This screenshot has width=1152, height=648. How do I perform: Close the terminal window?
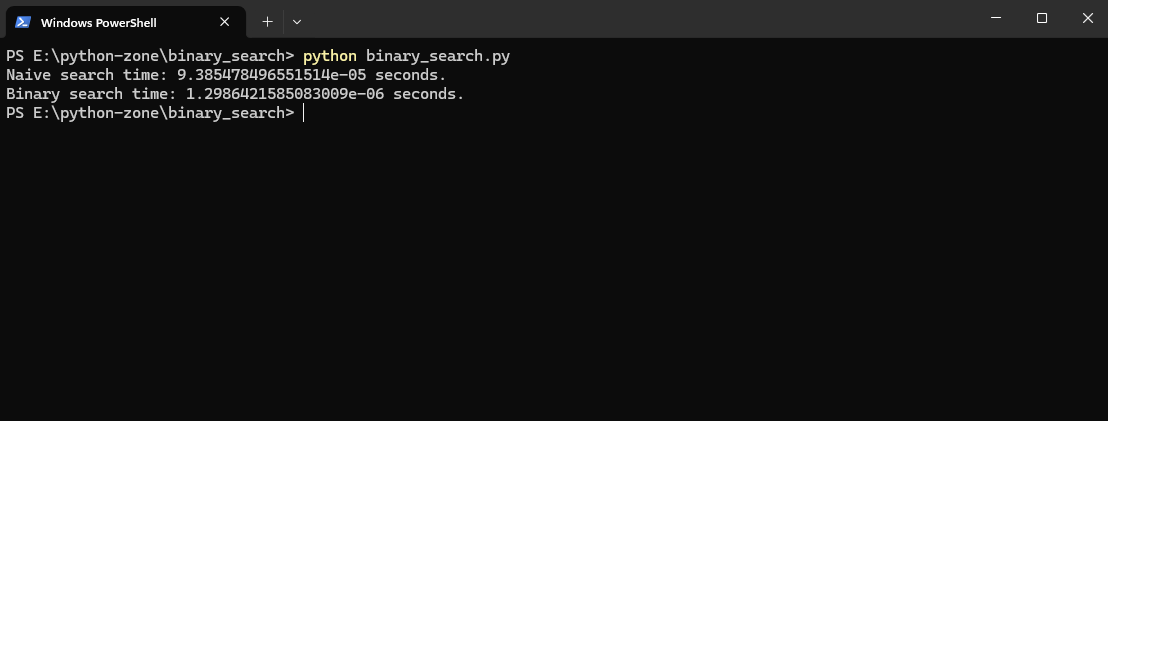1087,18
